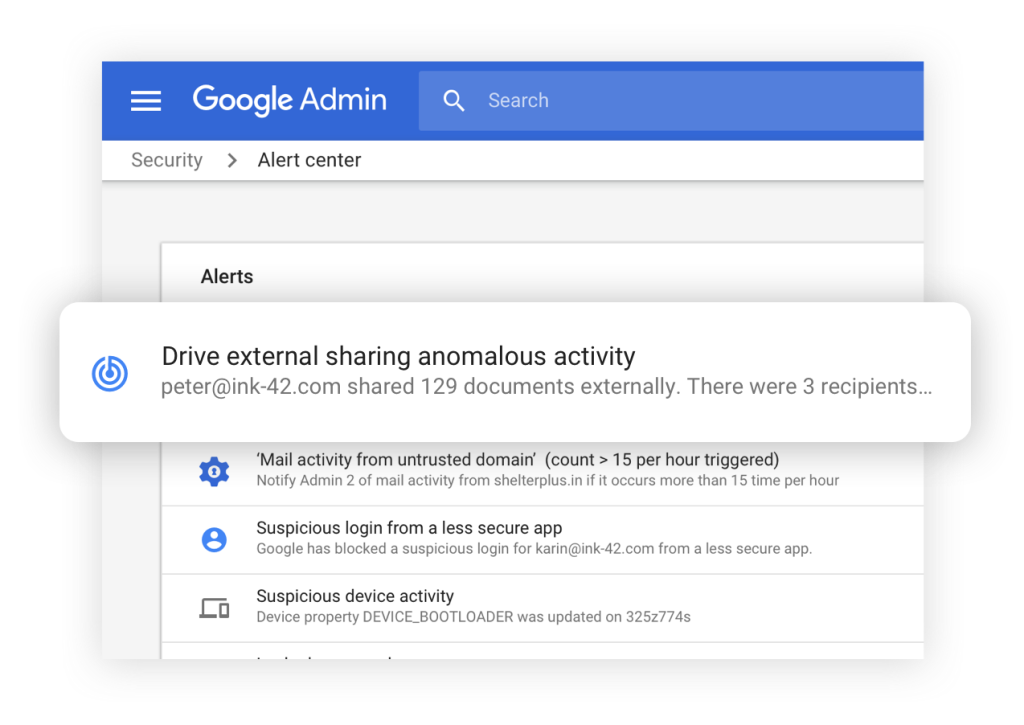Click the Alerts panel heading

(227, 276)
